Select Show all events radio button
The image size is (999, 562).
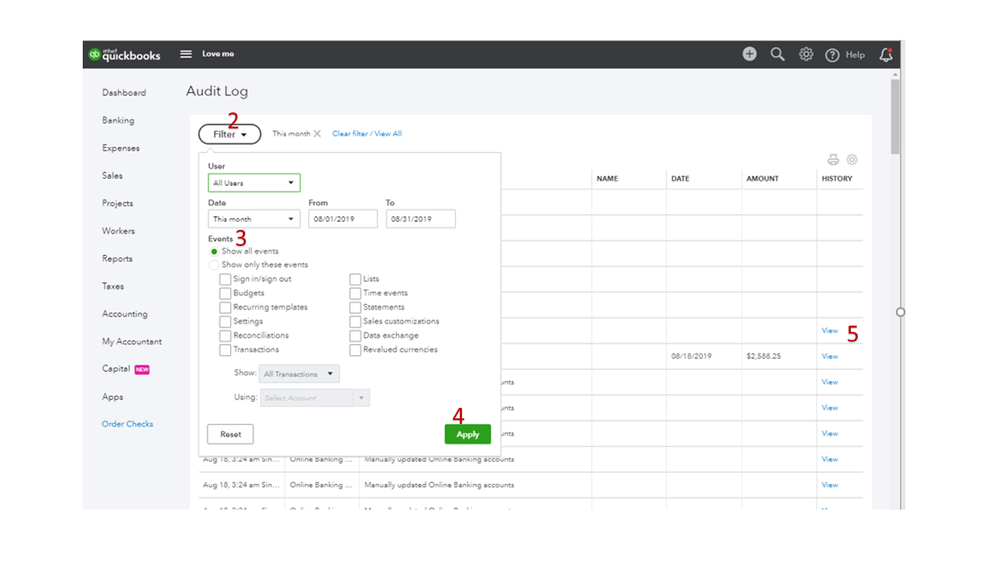point(214,252)
